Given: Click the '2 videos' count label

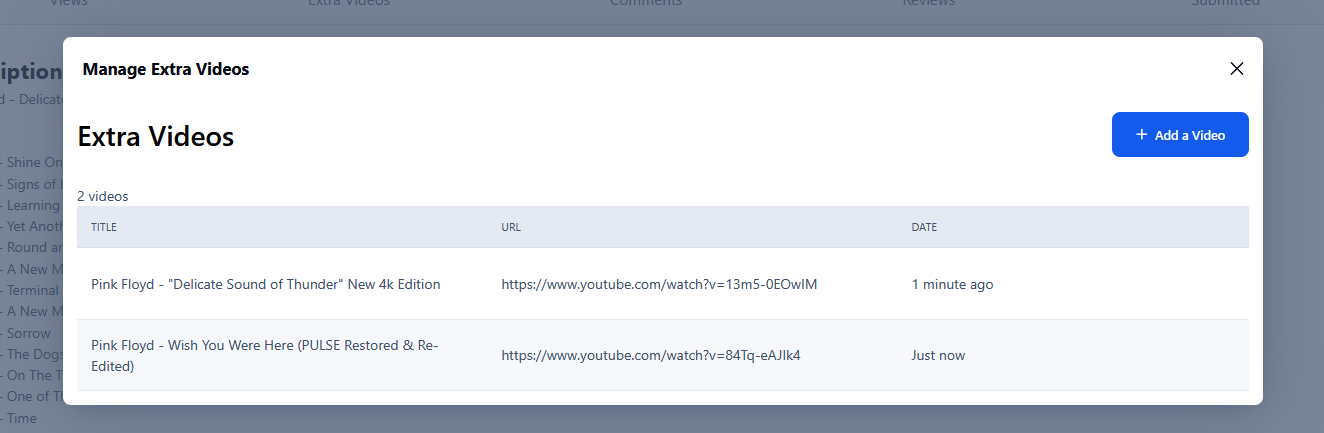Looking at the screenshot, I should [103, 196].
